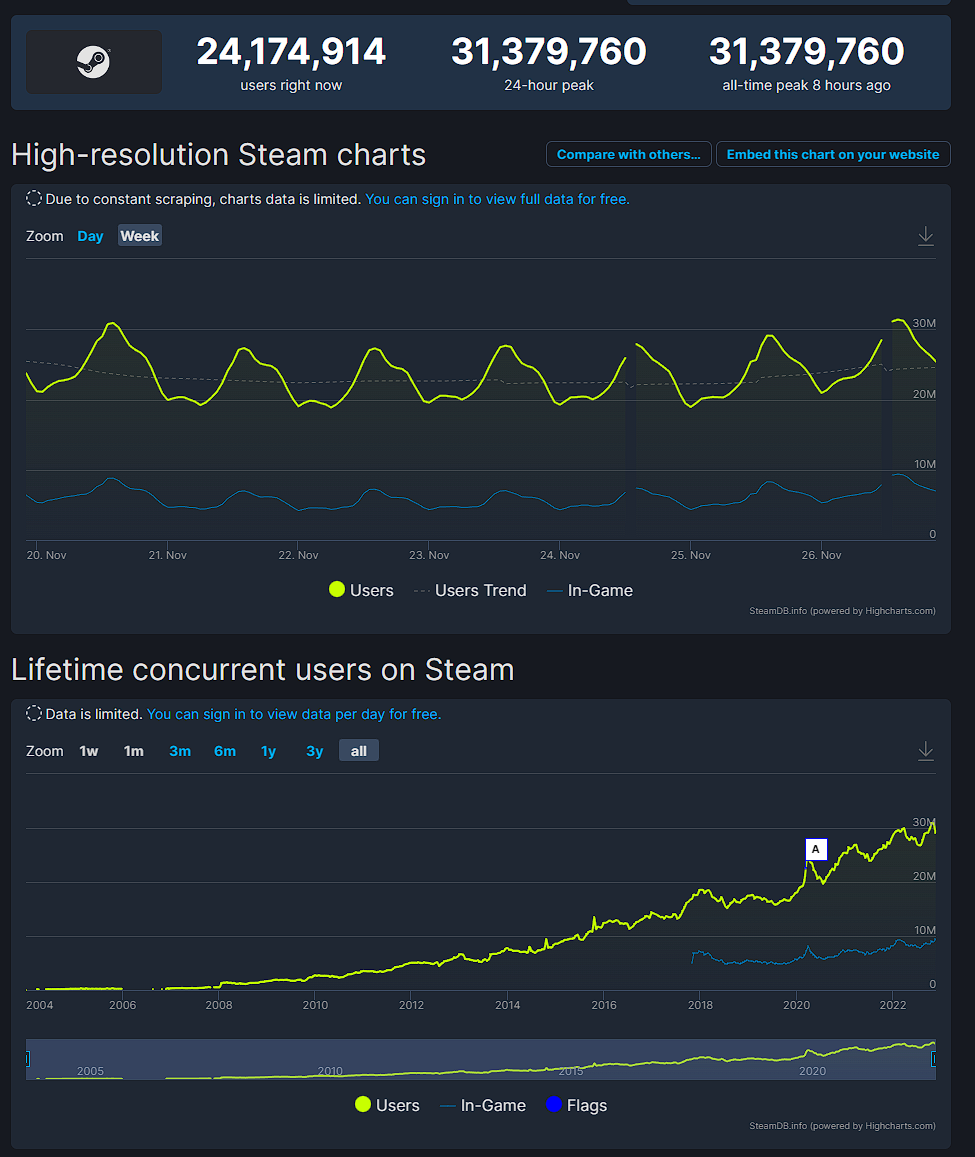Click the 24-hour peak label
Screen dimensions: 975x1157
(548, 86)
